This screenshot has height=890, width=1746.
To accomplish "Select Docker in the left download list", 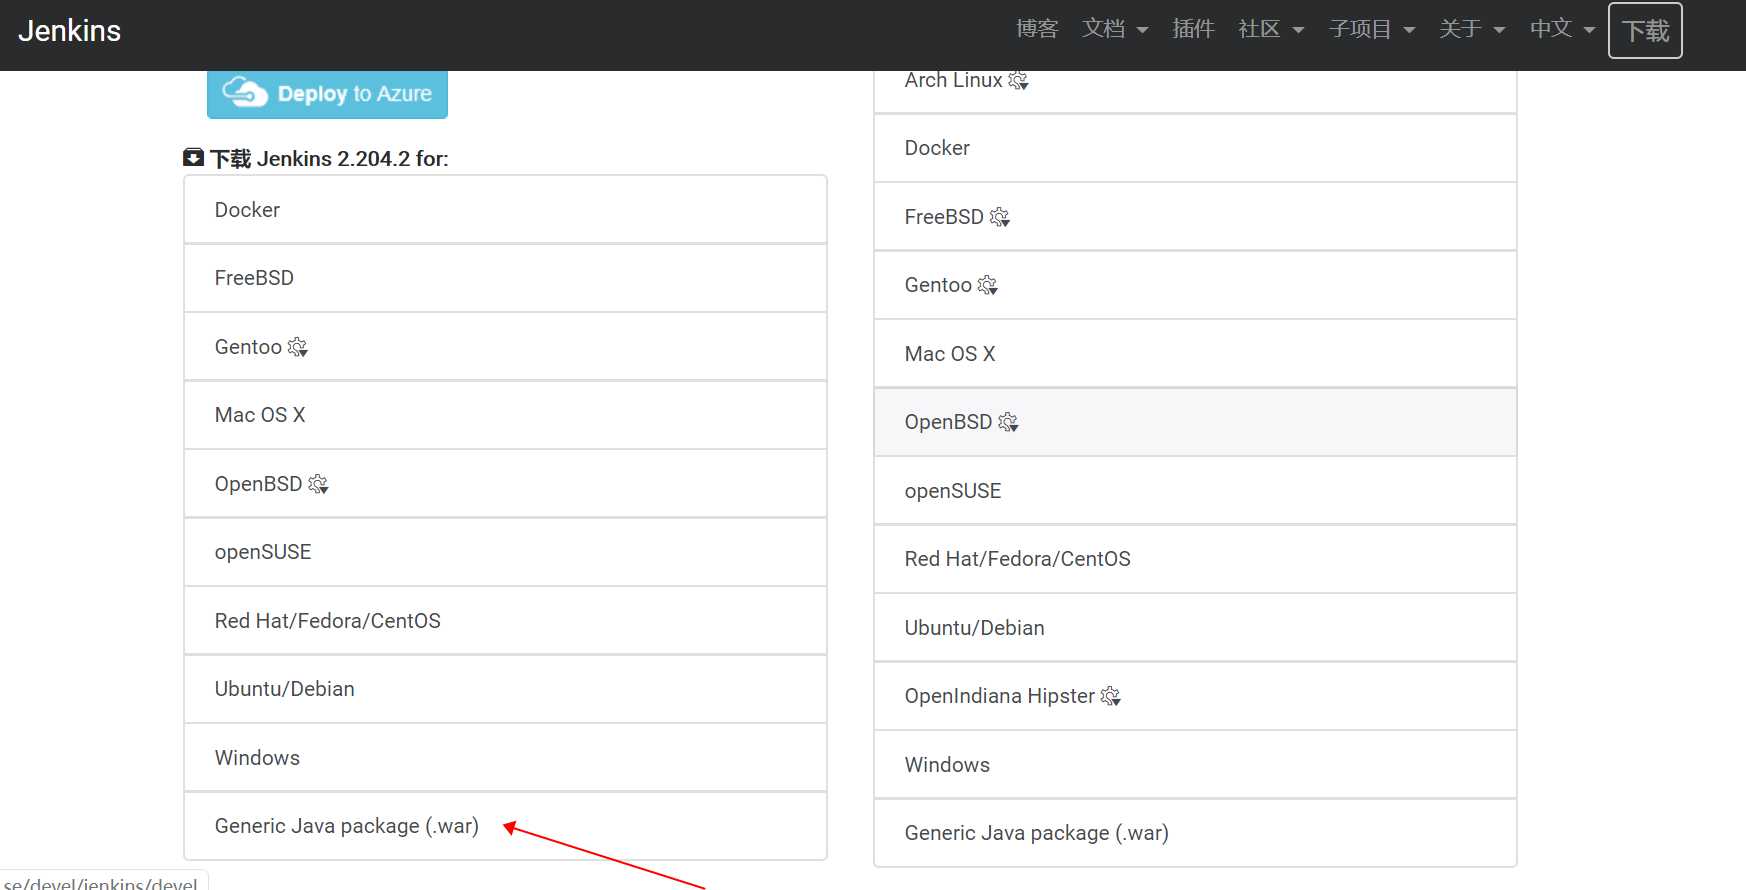I will pos(505,210).
